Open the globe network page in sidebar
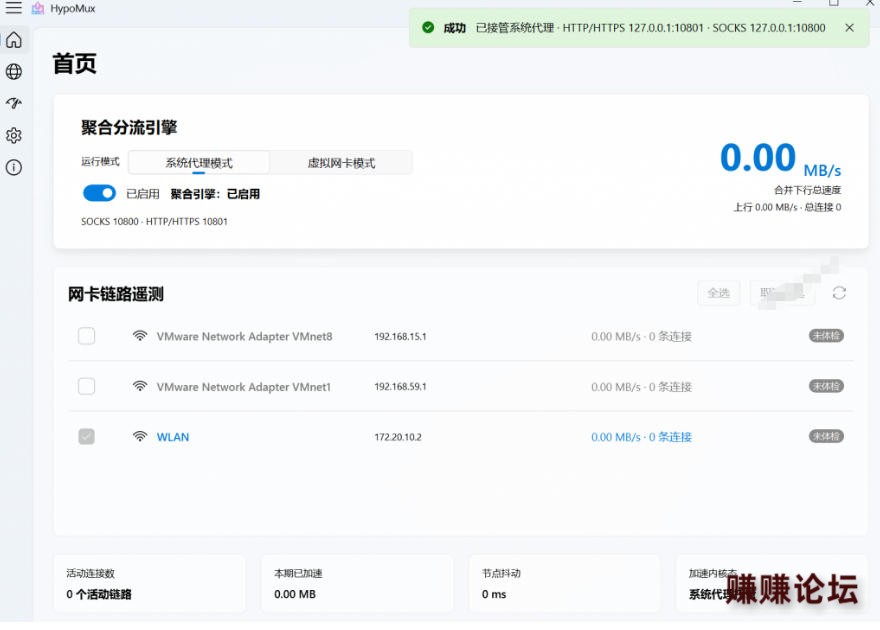Screen dimensions: 880x630 point(14,72)
